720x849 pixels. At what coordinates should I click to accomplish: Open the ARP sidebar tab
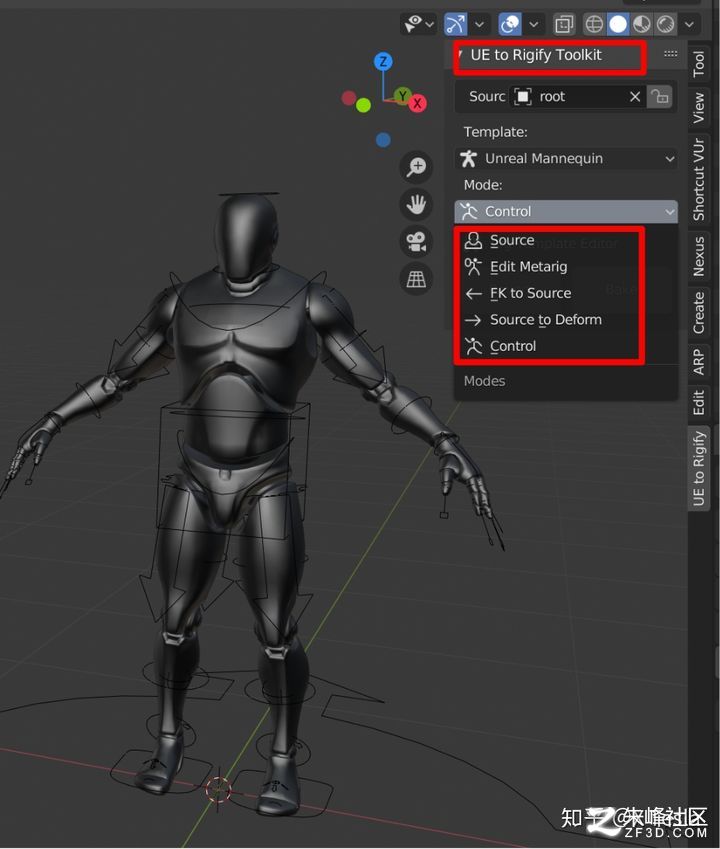(x=699, y=362)
